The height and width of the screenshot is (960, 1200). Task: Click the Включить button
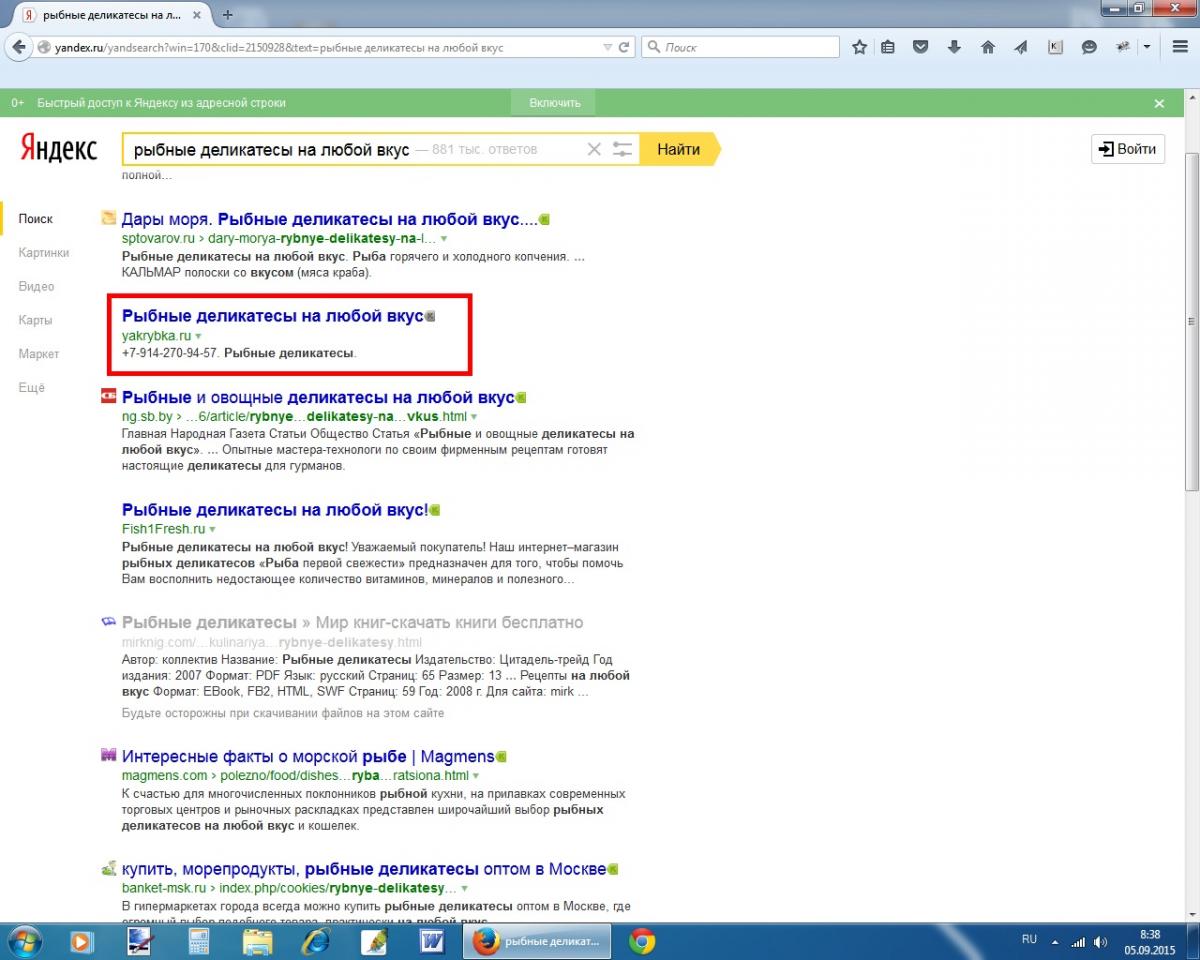(x=554, y=103)
